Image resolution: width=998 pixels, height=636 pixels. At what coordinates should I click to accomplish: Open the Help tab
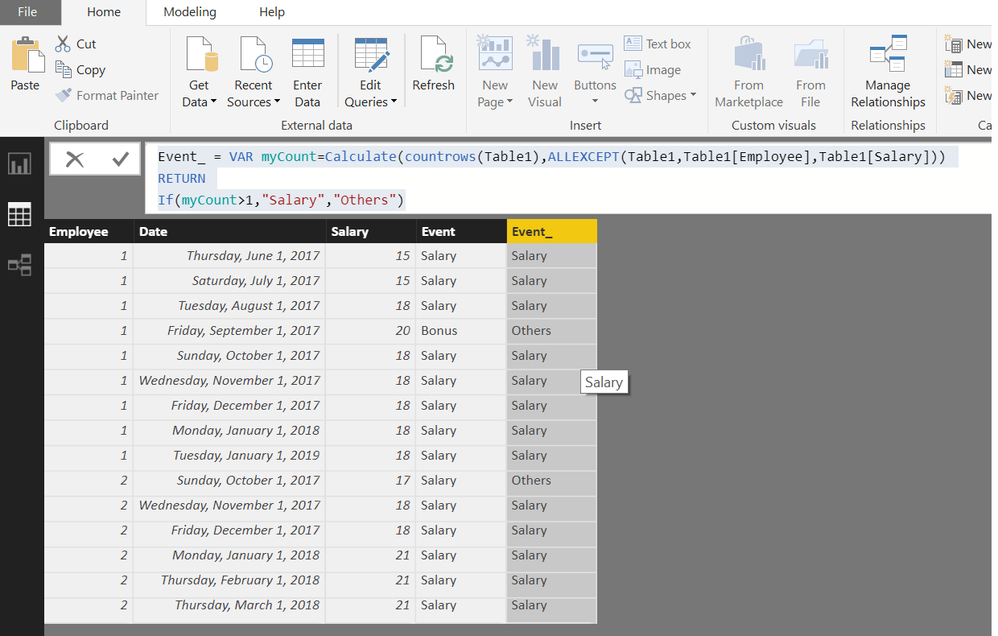[272, 12]
